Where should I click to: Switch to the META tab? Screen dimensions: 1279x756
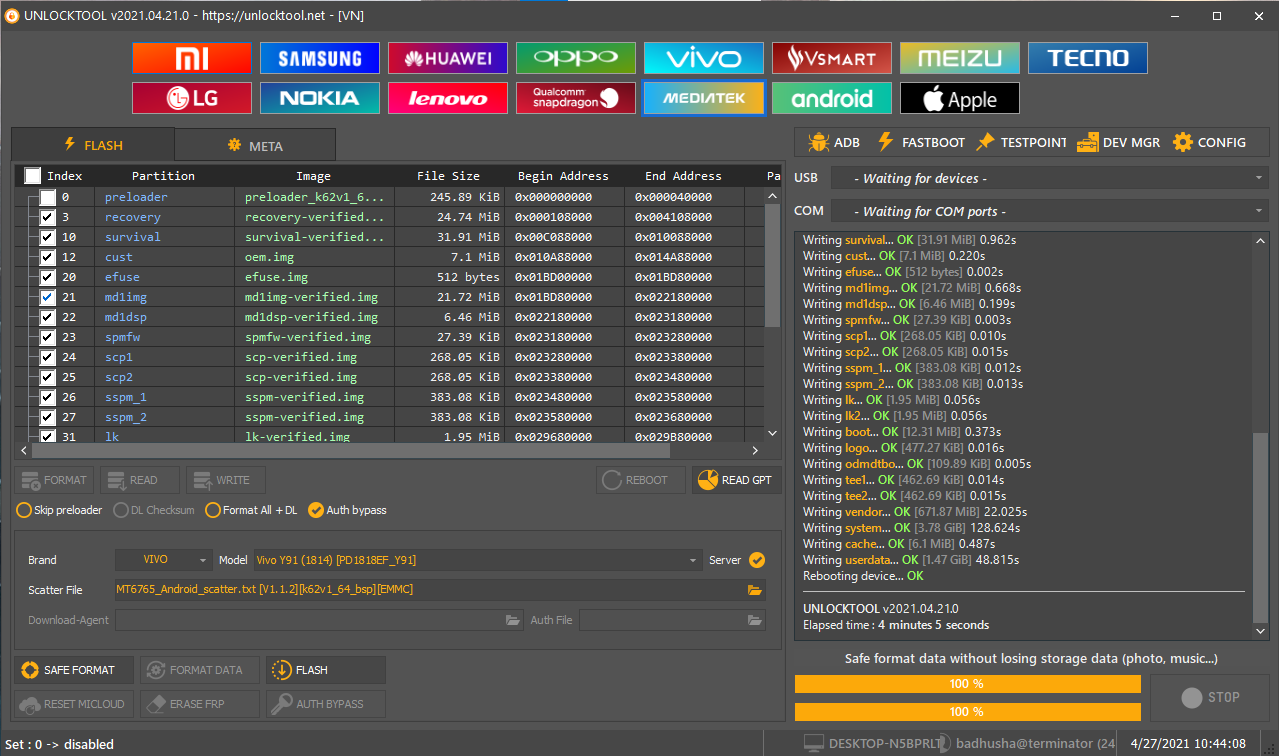point(255,146)
